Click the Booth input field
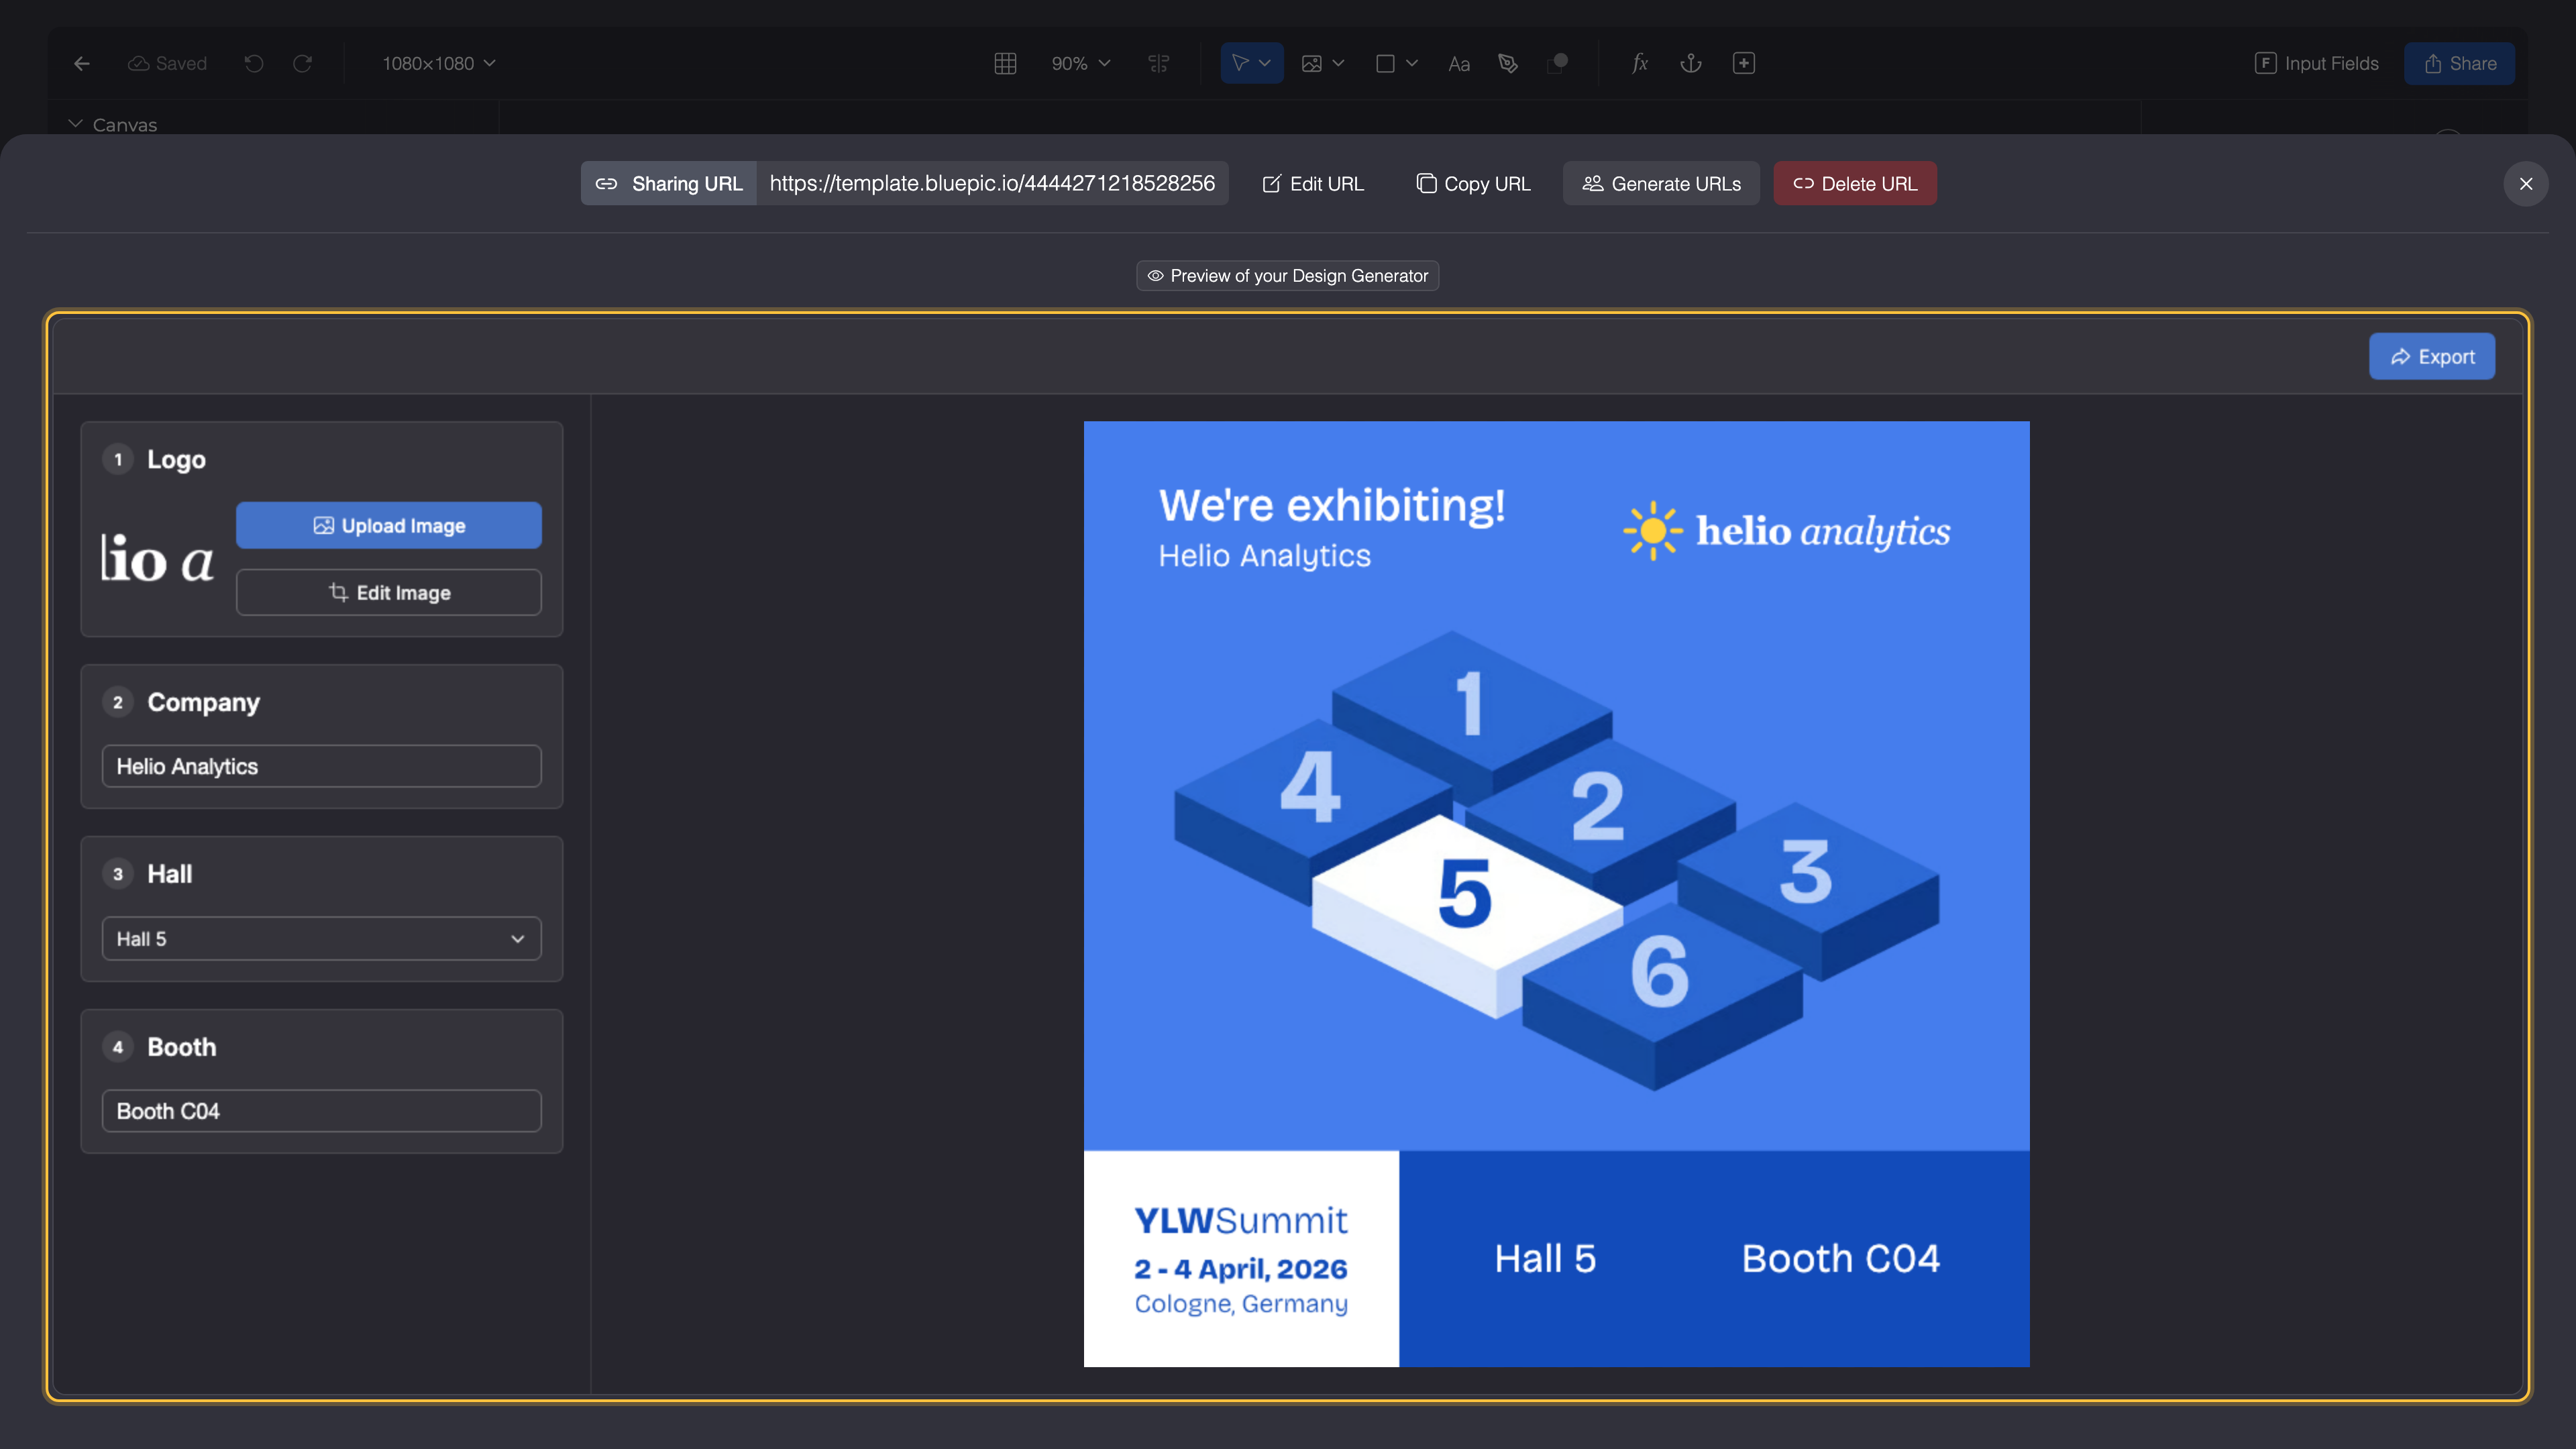This screenshot has width=2576, height=1449. [321, 1111]
